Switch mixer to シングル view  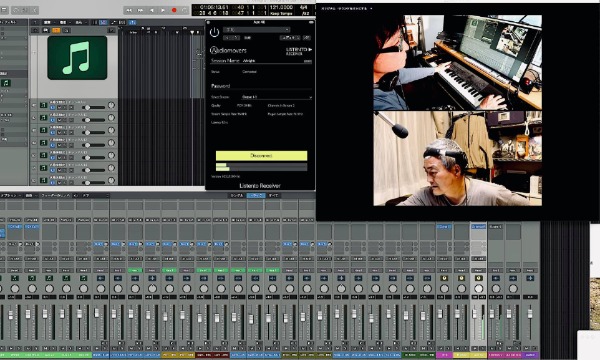tap(236, 195)
